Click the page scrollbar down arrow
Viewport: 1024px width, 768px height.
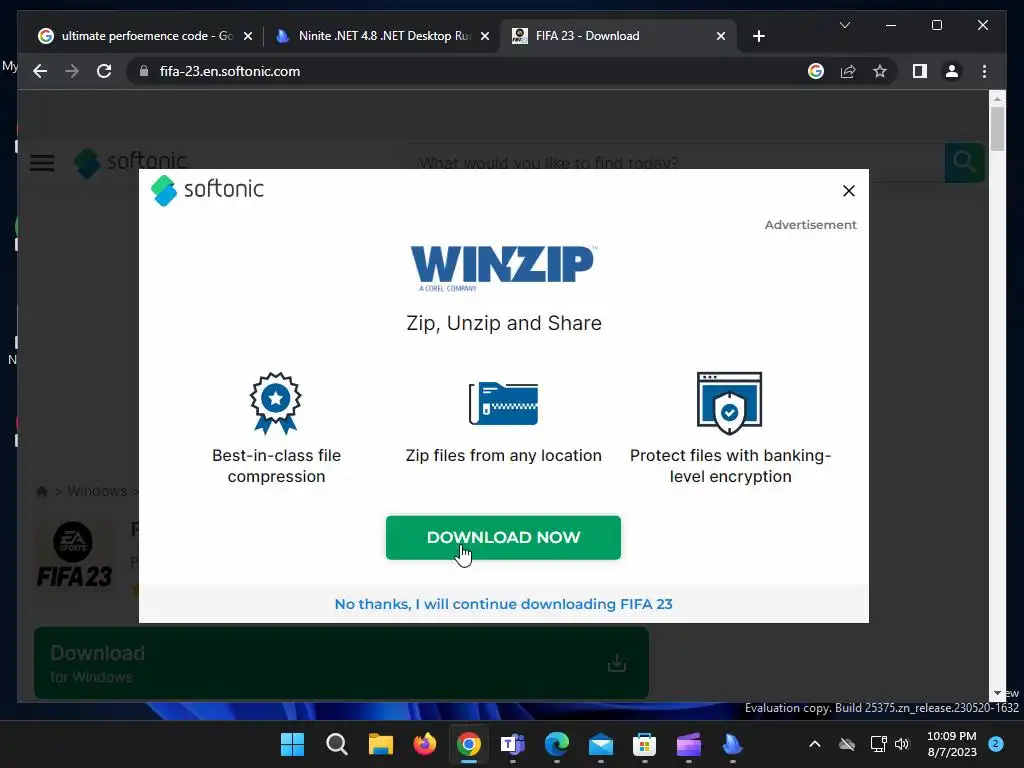click(x=997, y=693)
